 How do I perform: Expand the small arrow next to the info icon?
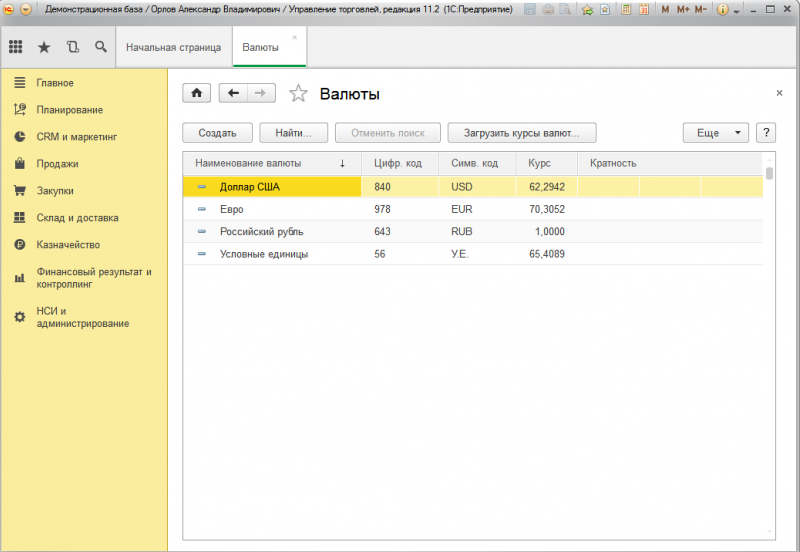coord(737,11)
